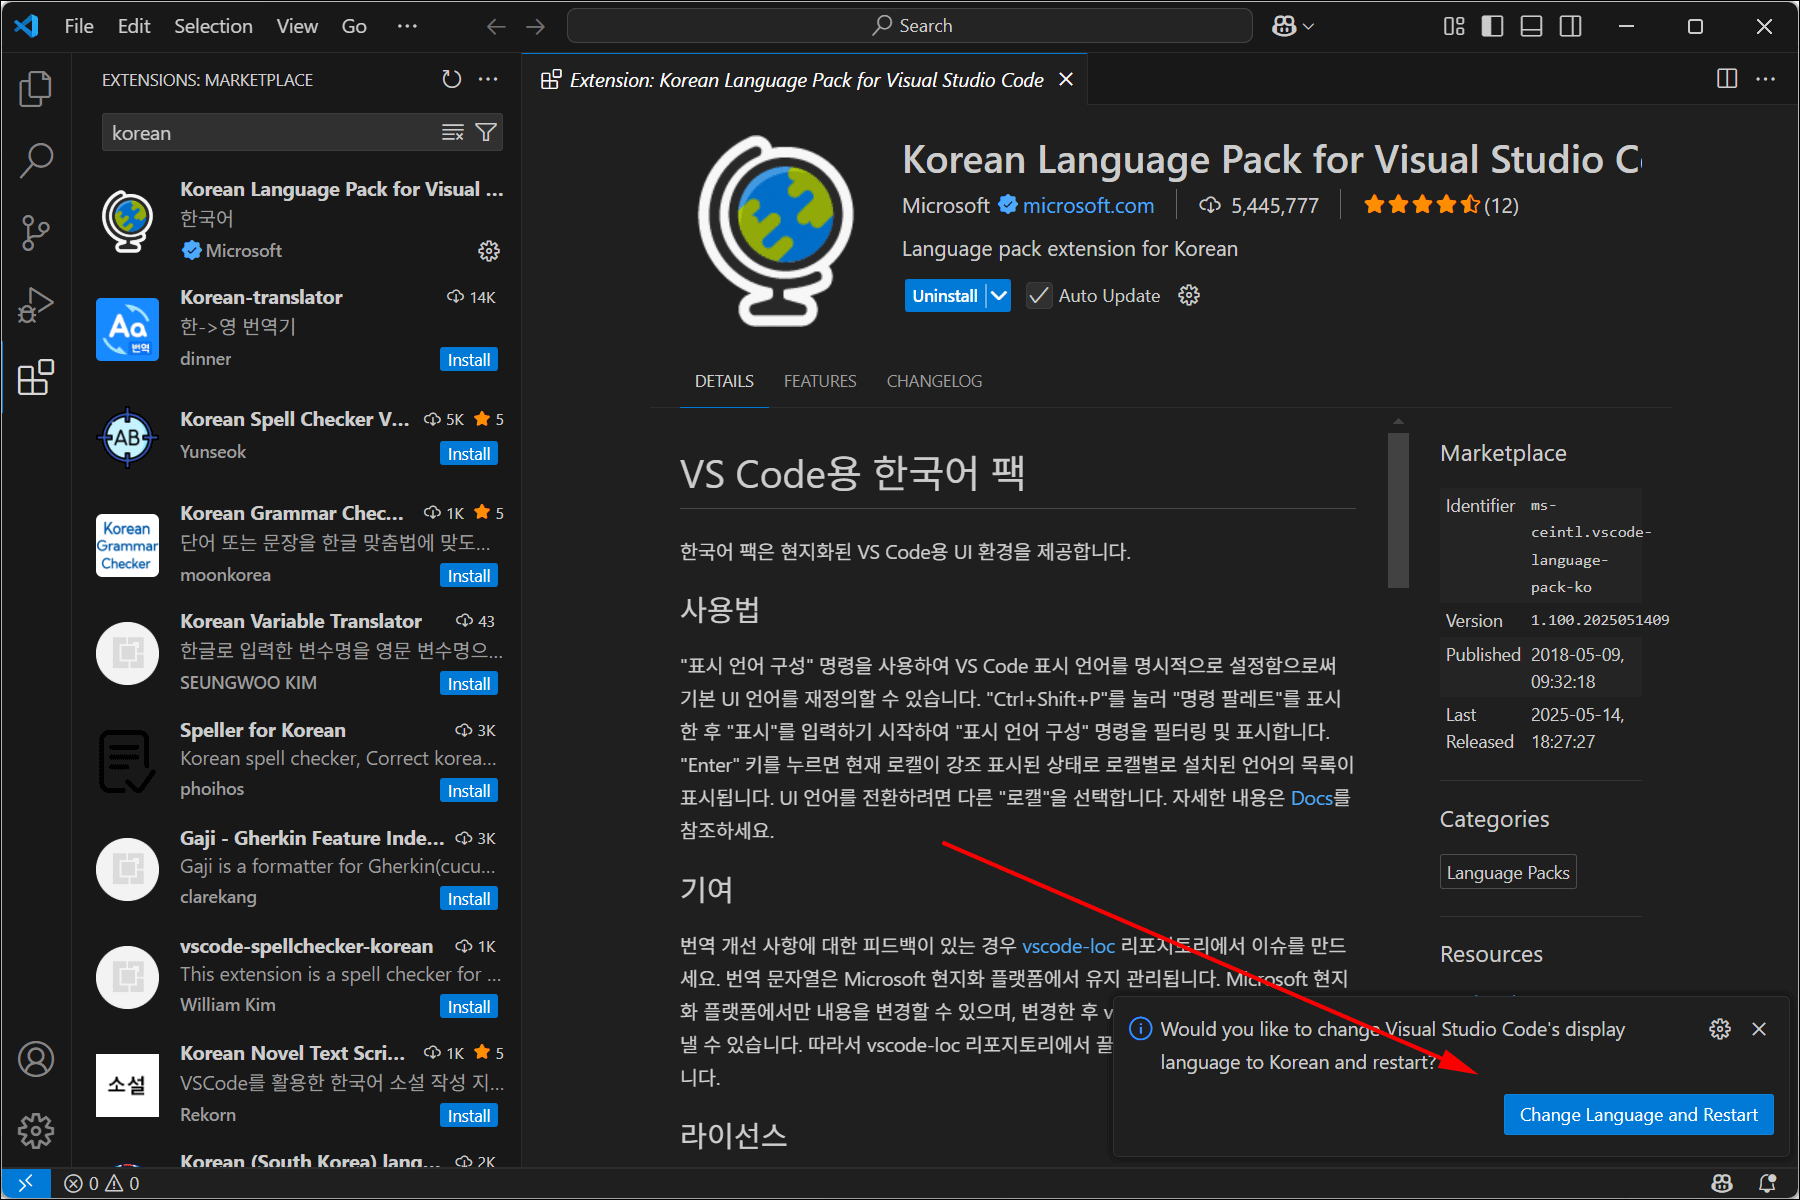Install Korean Grammar Checker extension
Screen dimensions: 1800x1200
pyautogui.click(x=469, y=576)
